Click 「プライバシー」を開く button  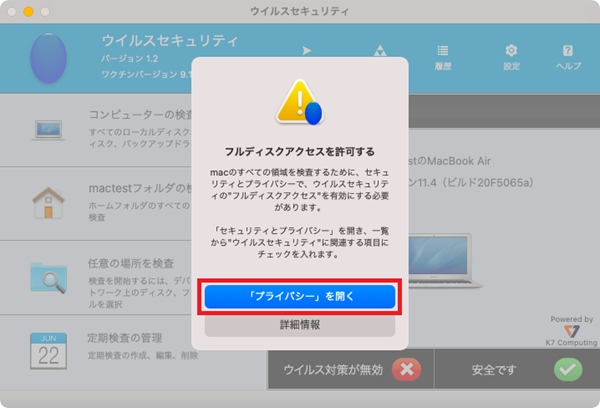300,296
